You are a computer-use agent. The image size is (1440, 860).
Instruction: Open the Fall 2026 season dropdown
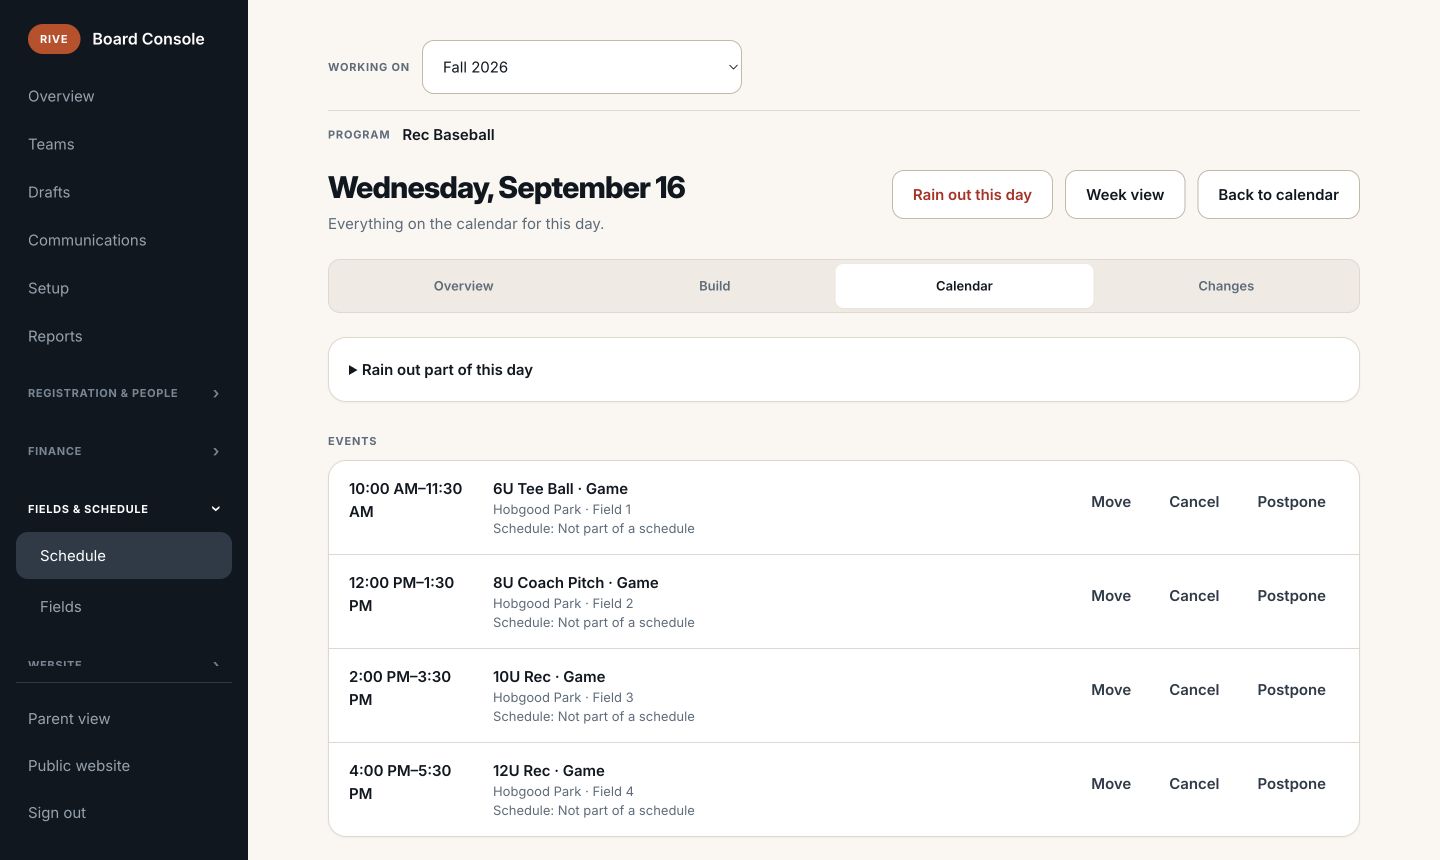point(582,67)
